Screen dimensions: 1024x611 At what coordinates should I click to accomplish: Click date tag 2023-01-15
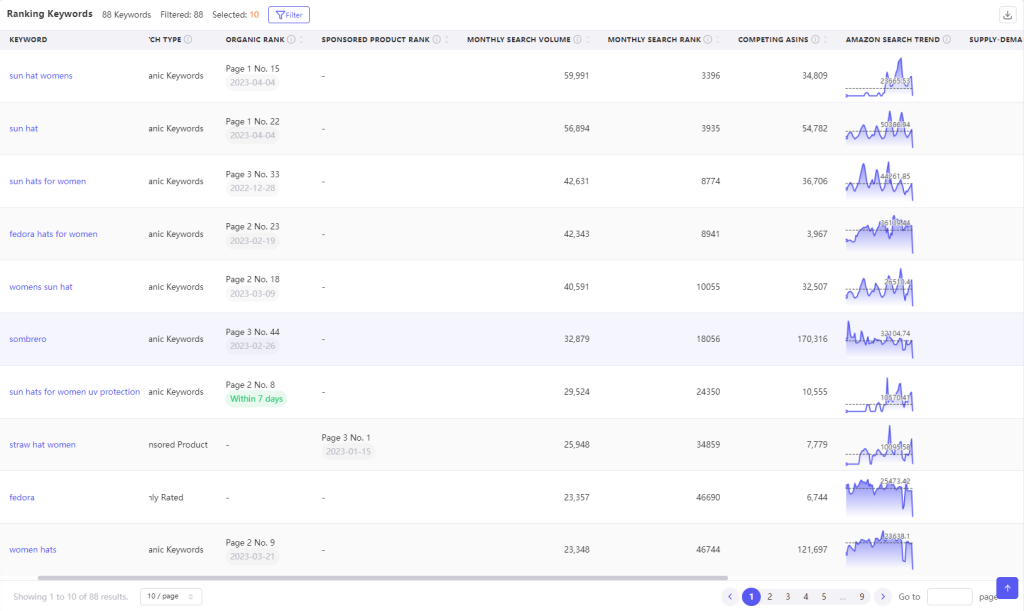click(x=348, y=452)
